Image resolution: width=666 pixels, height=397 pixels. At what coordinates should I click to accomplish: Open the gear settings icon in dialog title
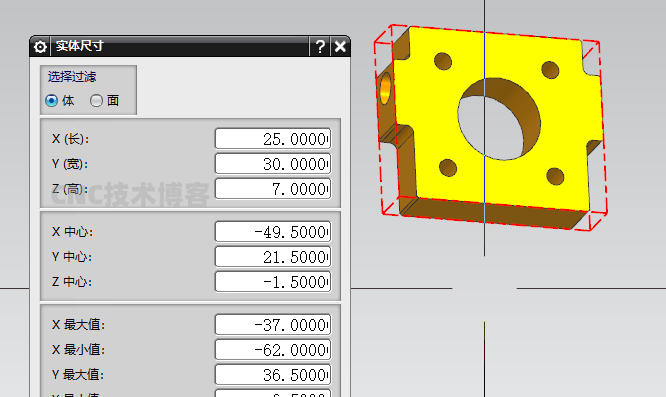40,46
